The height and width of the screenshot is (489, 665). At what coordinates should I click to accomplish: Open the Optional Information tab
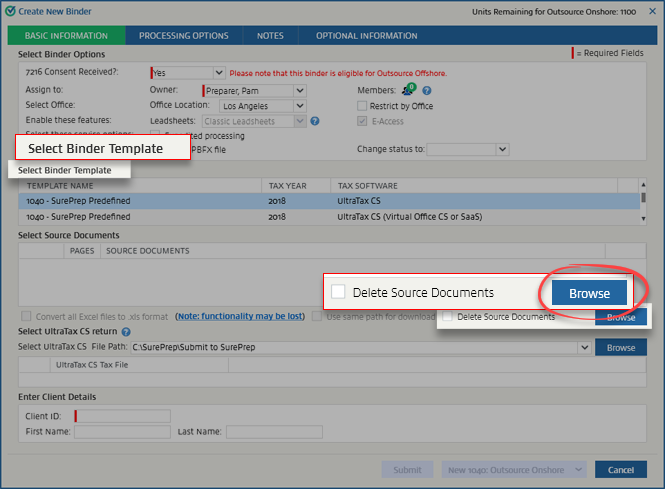pos(366,36)
